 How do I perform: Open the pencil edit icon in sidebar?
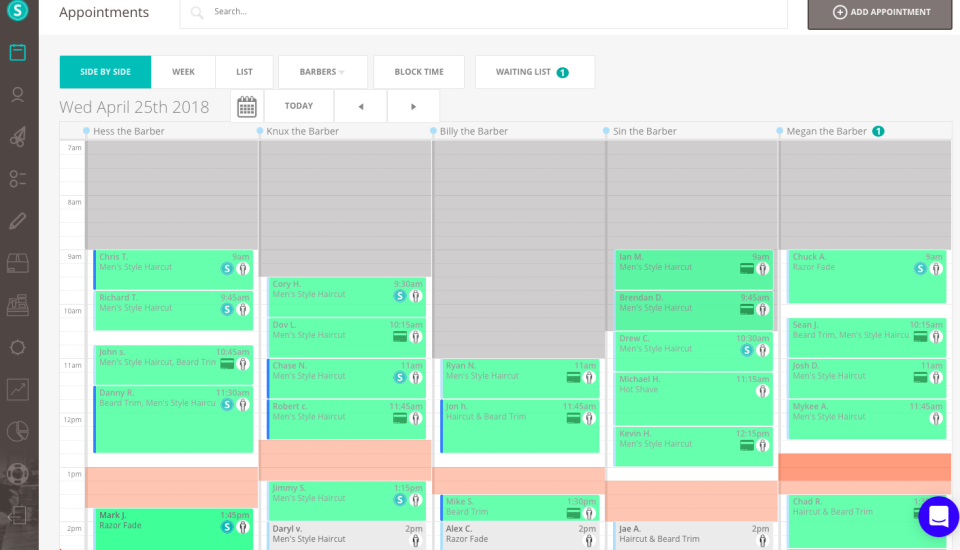(x=18, y=221)
